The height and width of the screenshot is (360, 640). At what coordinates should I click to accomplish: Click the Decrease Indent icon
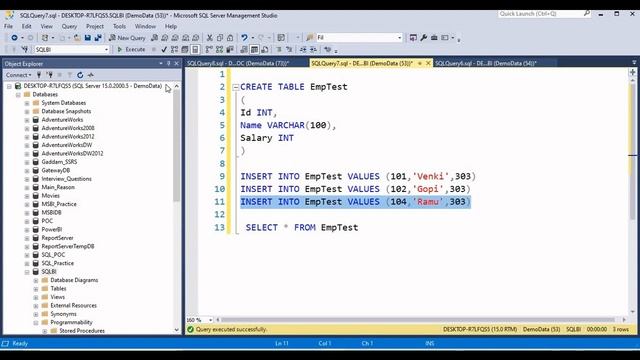[x=303, y=49]
